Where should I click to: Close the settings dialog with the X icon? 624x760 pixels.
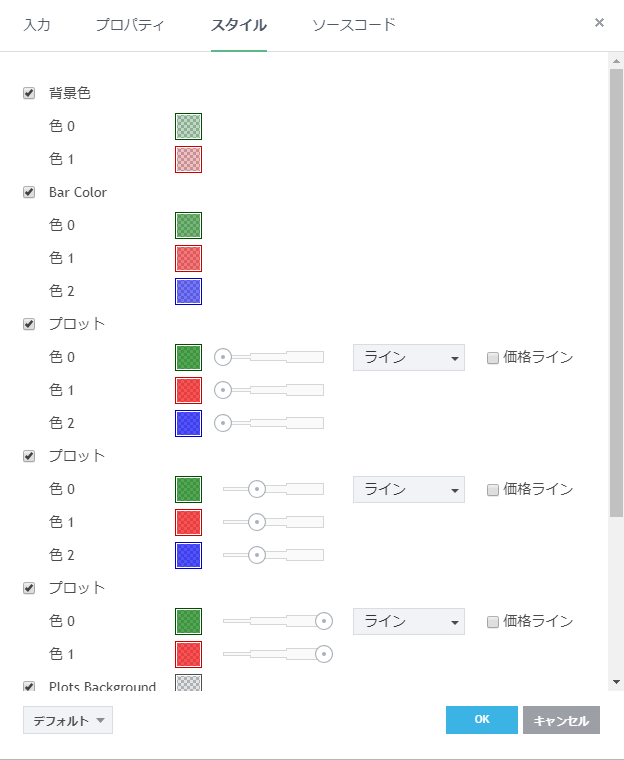(599, 22)
